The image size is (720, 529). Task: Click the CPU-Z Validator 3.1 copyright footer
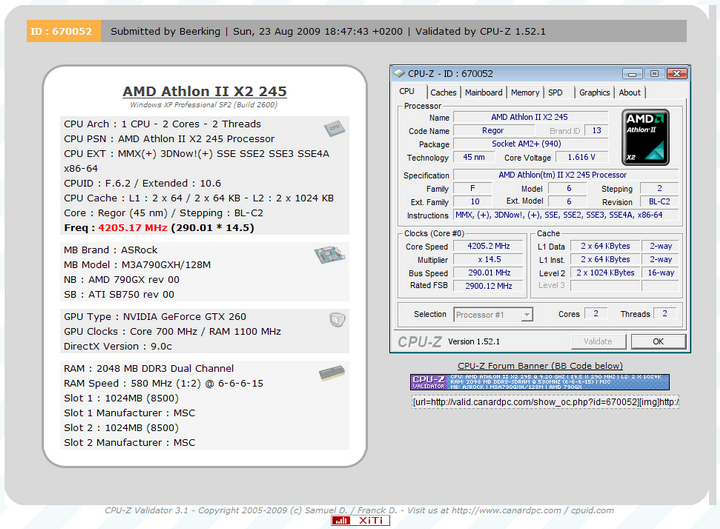359,510
